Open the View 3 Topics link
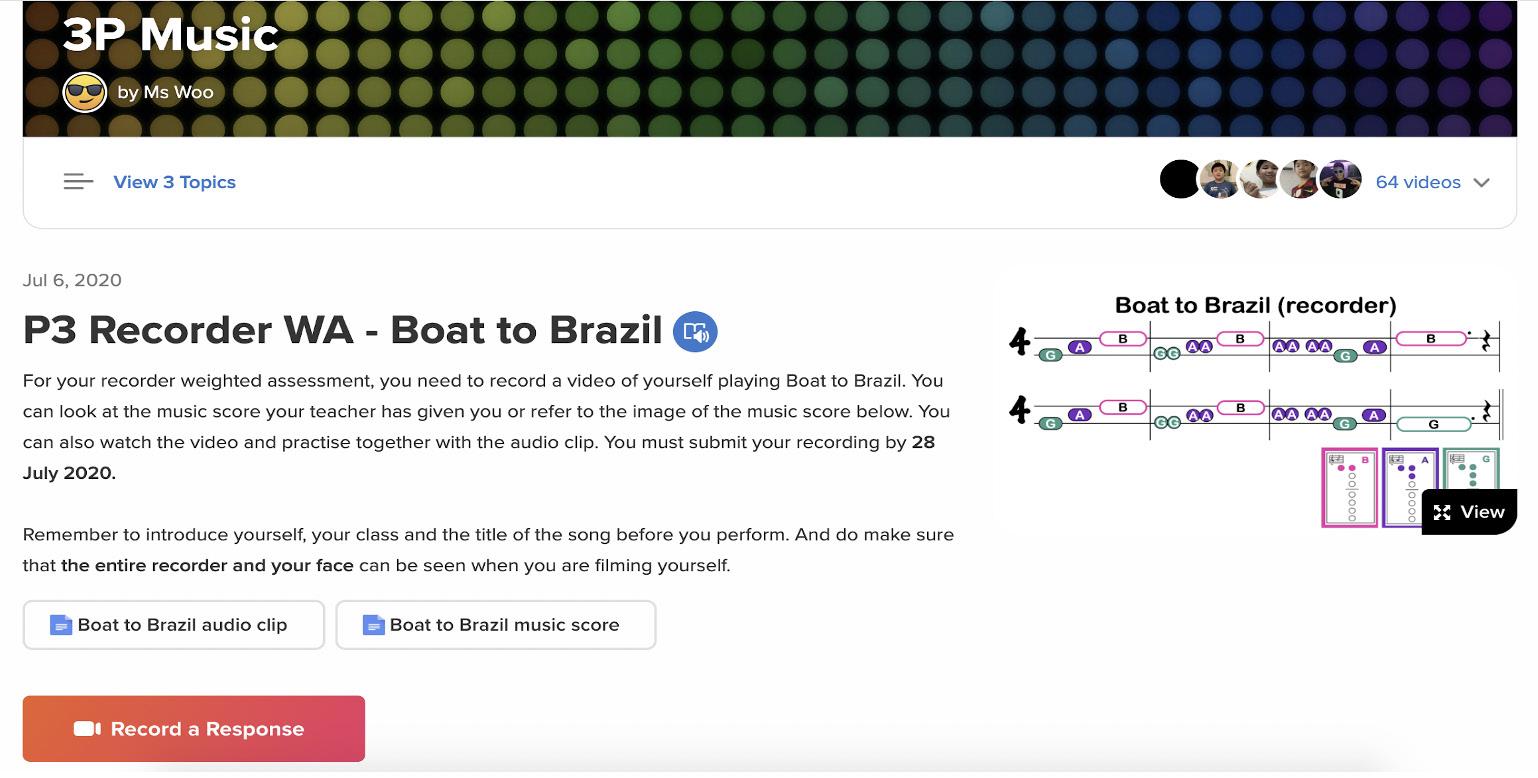Viewport: 1538px width, 778px height. tap(174, 182)
